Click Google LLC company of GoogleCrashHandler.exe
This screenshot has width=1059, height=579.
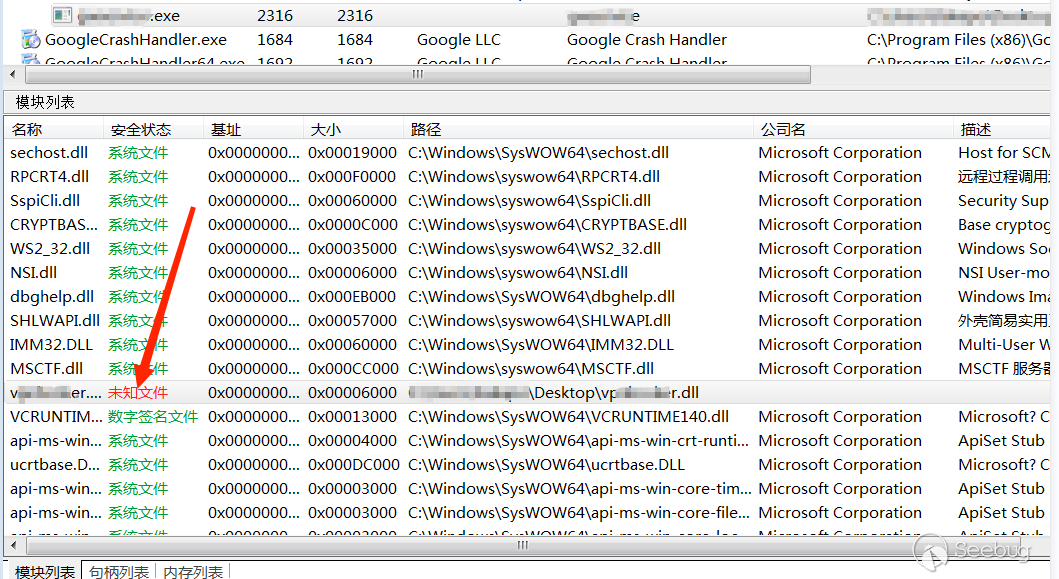[459, 40]
